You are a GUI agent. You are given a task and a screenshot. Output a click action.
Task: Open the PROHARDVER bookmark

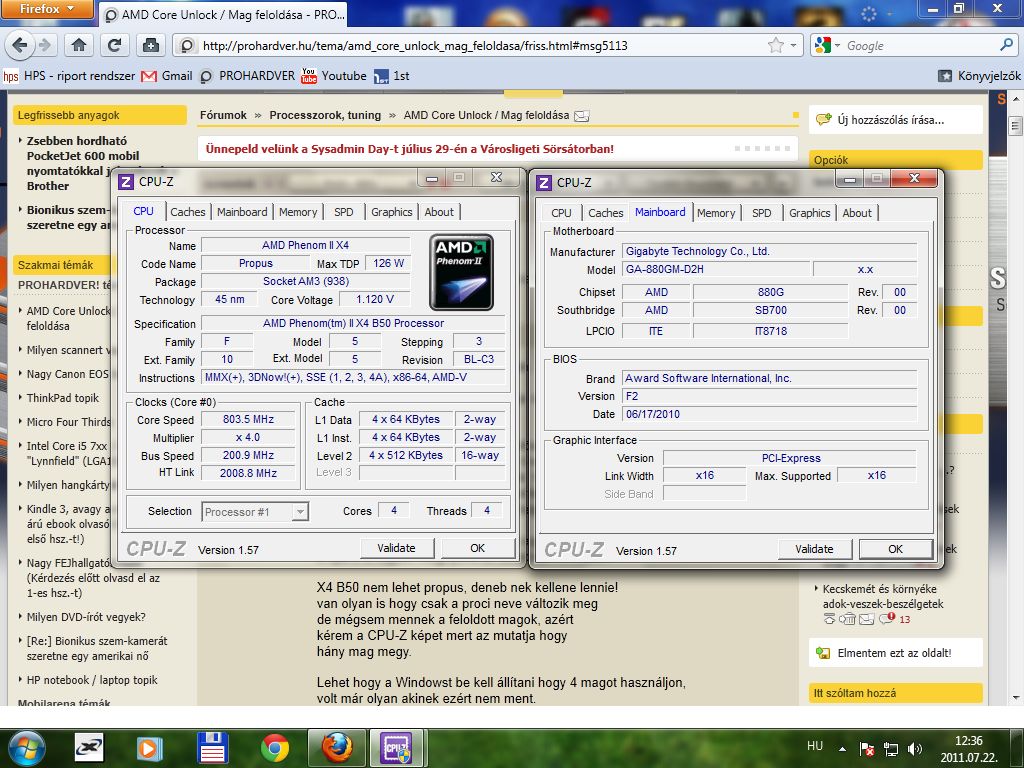click(248, 76)
